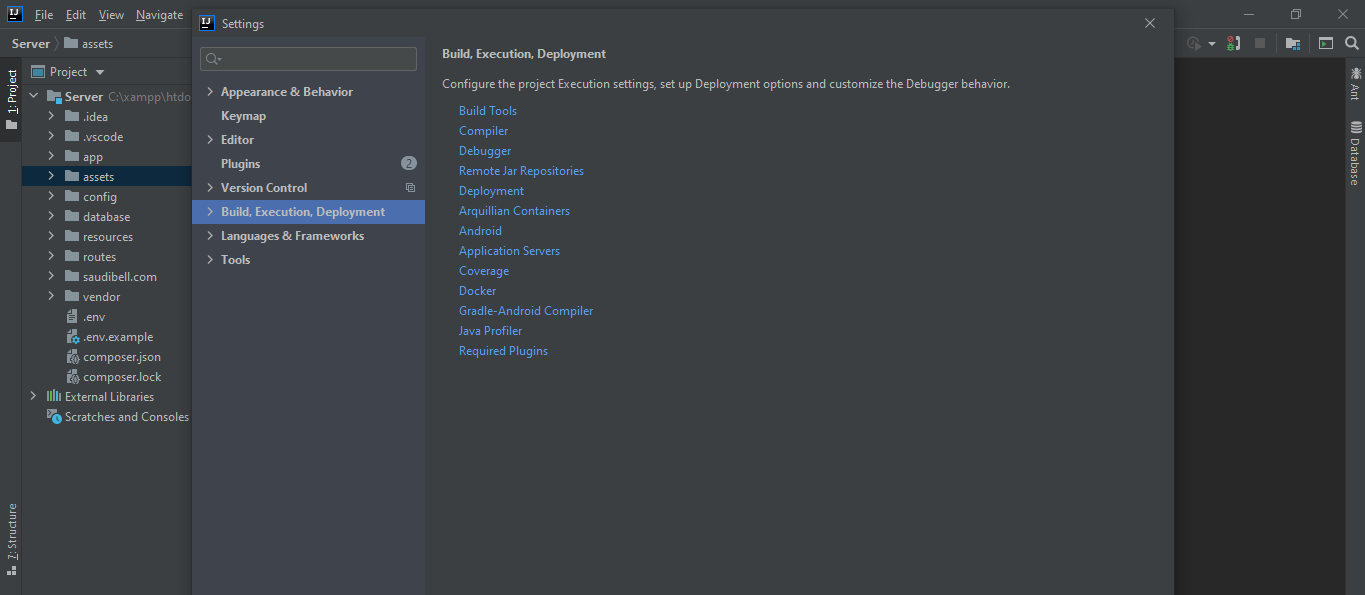The image size is (1365, 595).
Task: Toggle the 1: Project side tab
Action: pyautogui.click(x=11, y=101)
